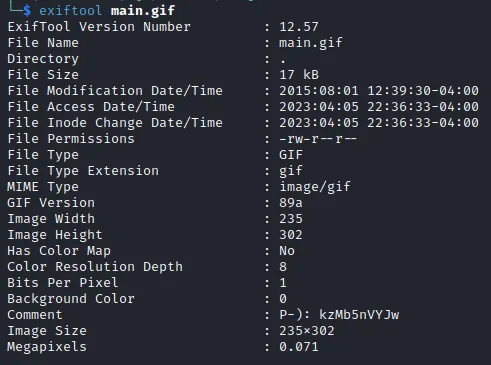Click the Image Width value 235
This screenshot has width=491, height=365.
click(x=291, y=219)
